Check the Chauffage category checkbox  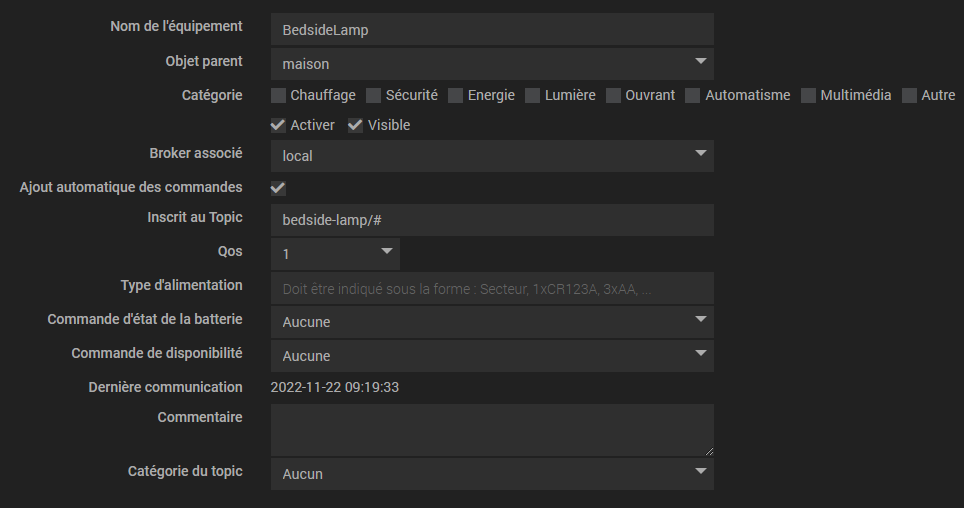pos(279,96)
